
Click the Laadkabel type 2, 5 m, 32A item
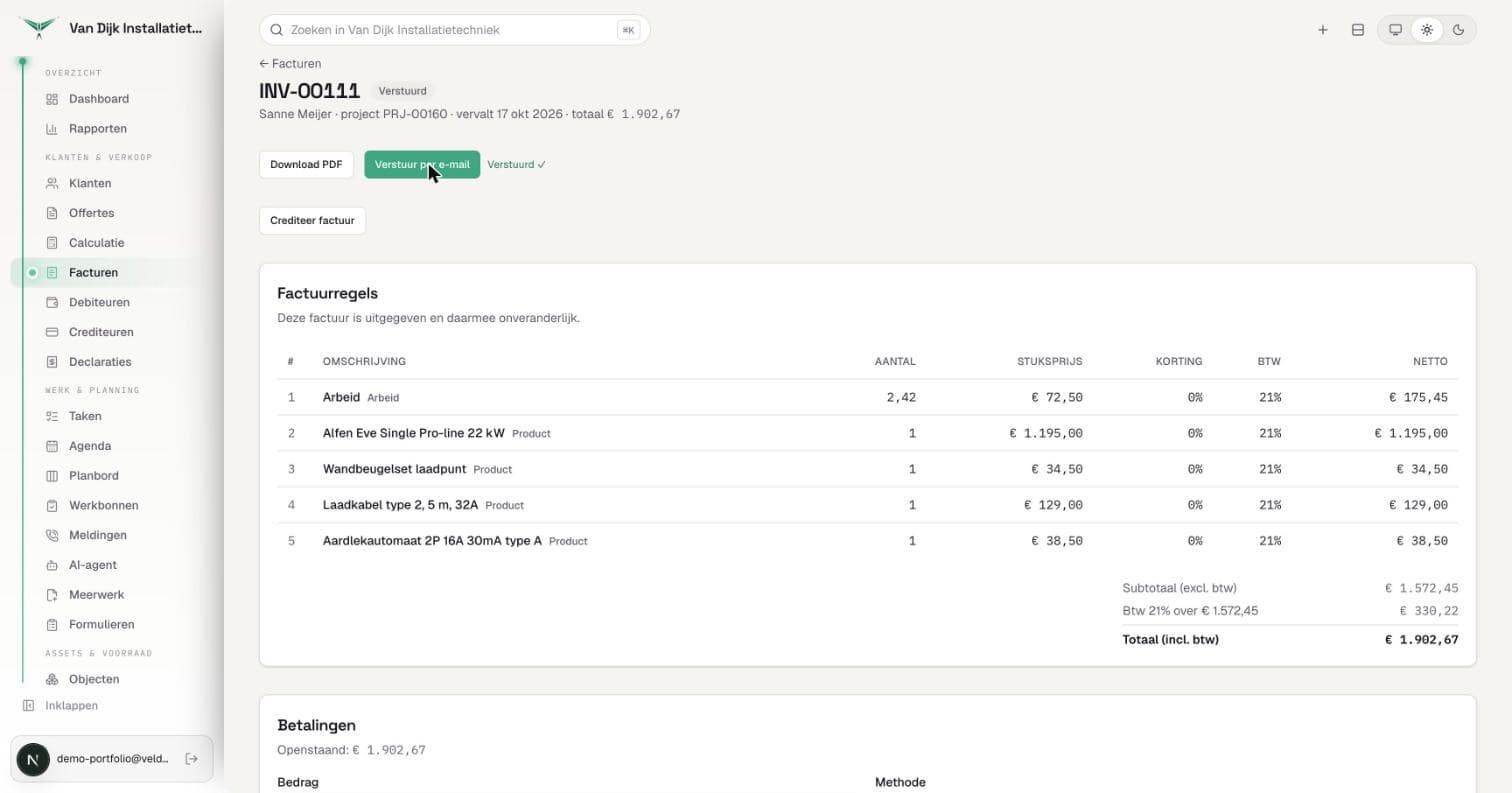pos(867,506)
